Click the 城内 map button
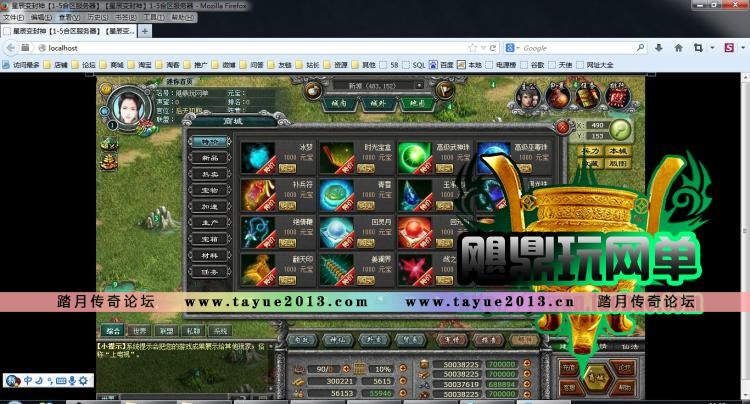The height and width of the screenshot is (404, 750). 339,103
